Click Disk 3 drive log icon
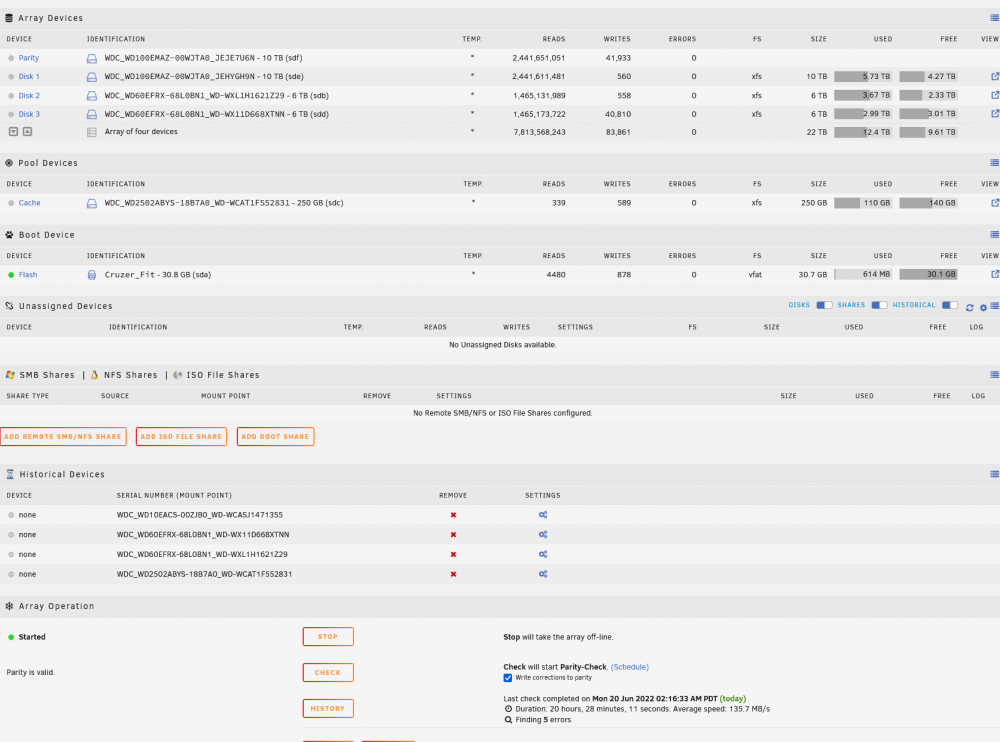1000x742 pixels. (92, 115)
